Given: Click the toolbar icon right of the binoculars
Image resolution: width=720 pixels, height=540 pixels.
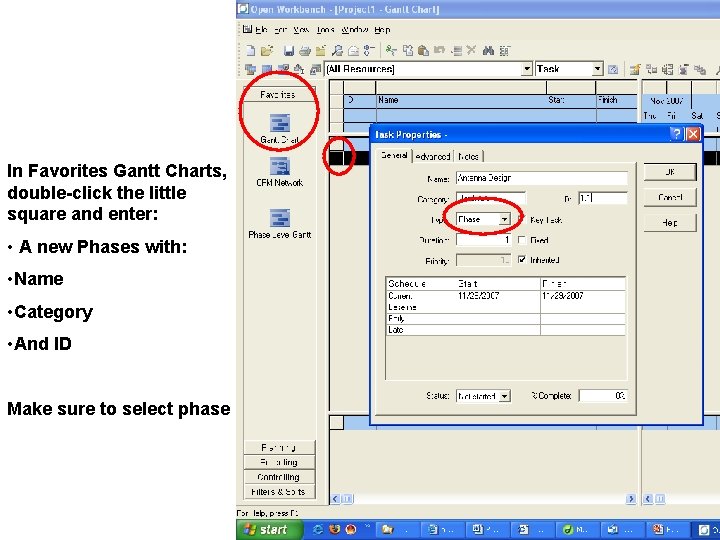Looking at the screenshot, I should [x=504, y=51].
